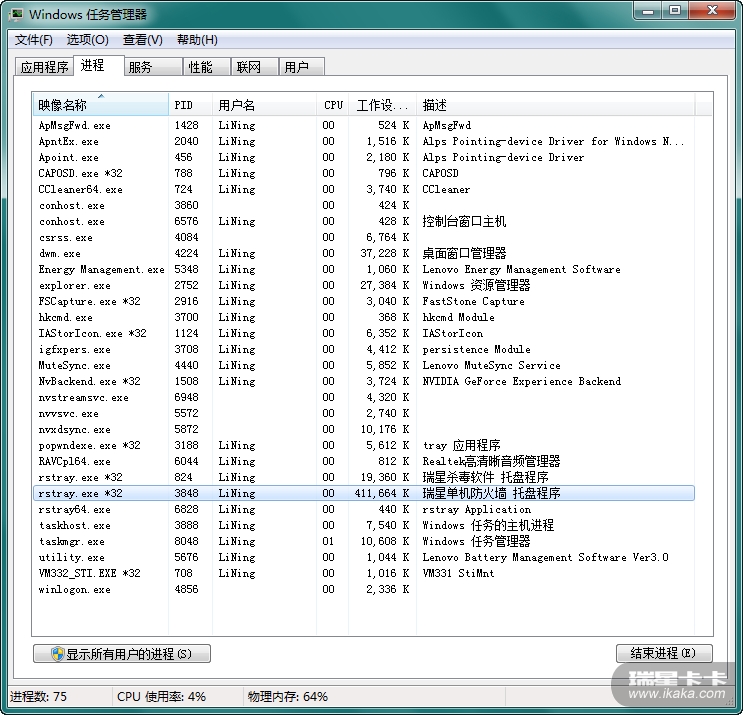Switch to the 服务 tab
This screenshot has height=715, width=743.
[154, 67]
